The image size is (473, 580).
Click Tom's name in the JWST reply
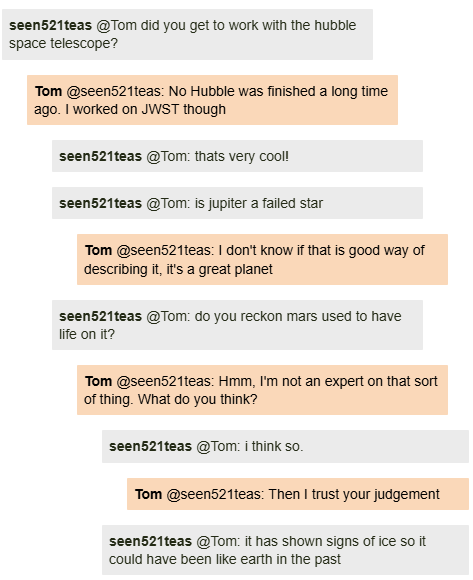coord(48,91)
